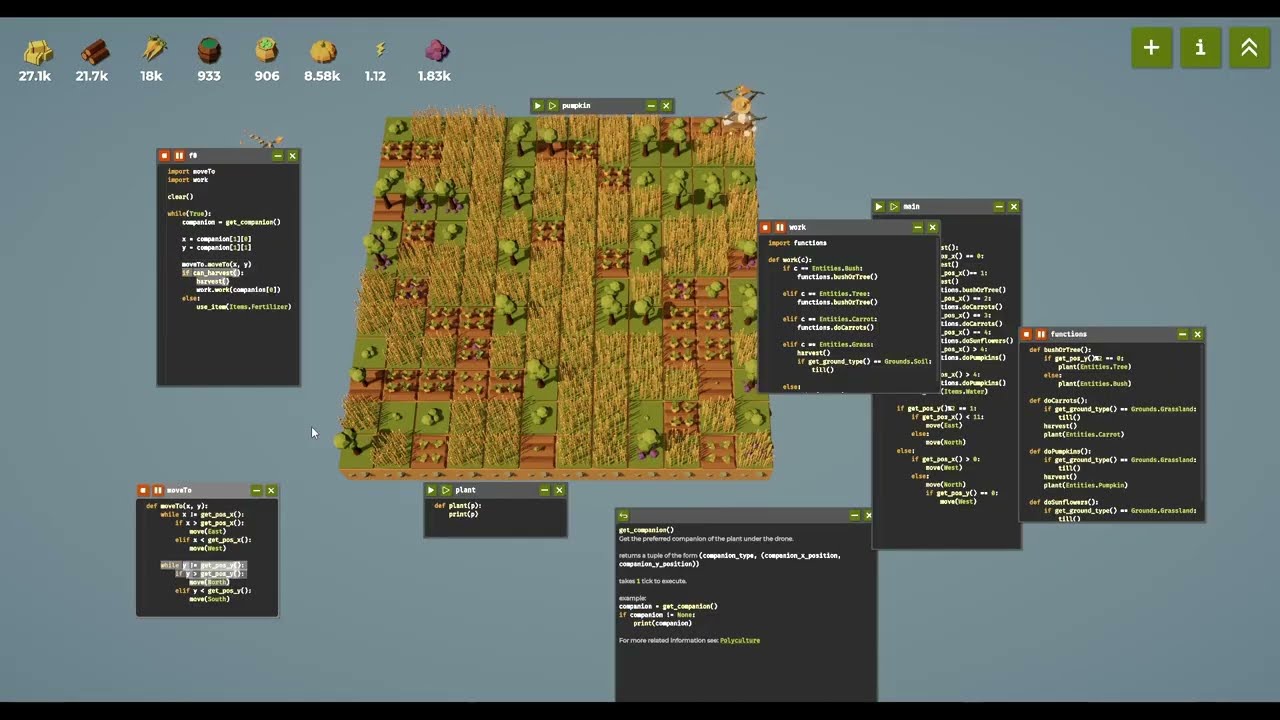Click move(South) line in moveTo editor
Image resolution: width=1280 pixels, height=720 pixels.
(208, 599)
